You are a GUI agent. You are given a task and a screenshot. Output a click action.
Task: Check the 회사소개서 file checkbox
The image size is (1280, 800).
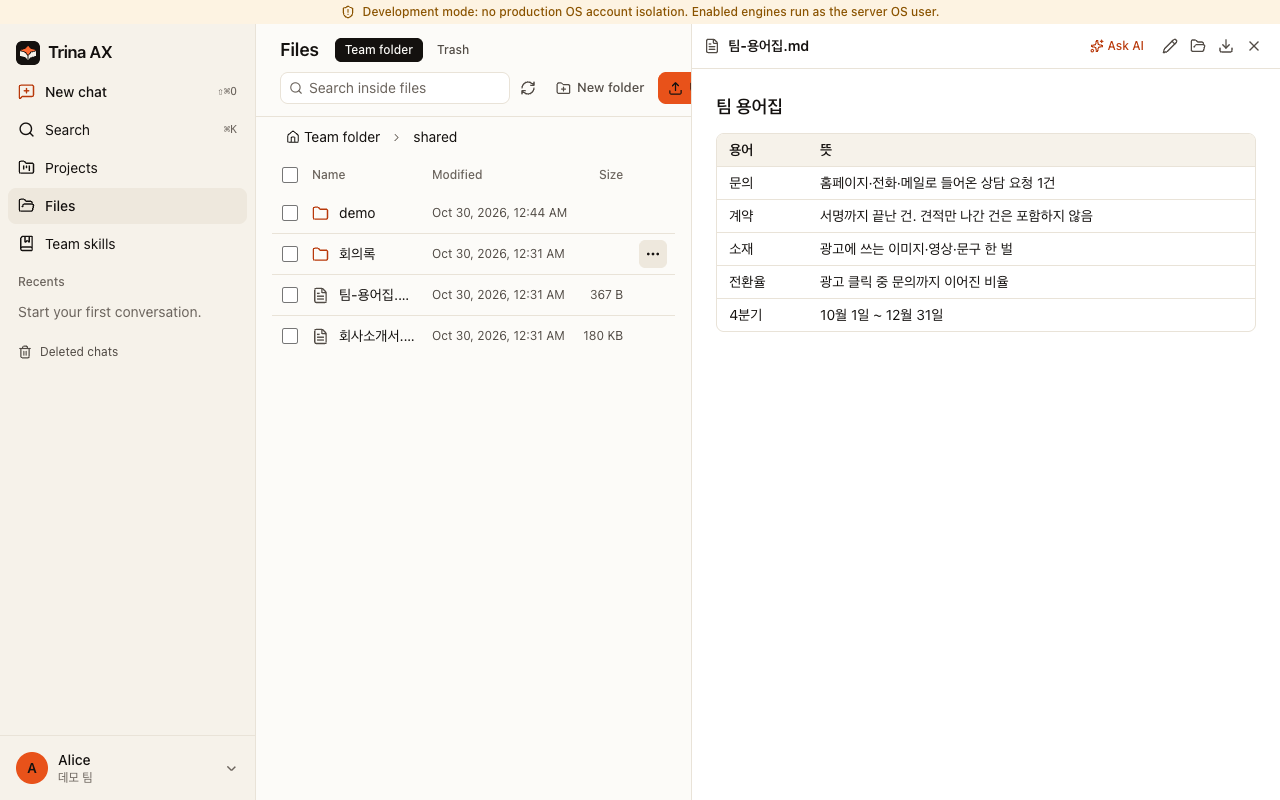tap(290, 336)
